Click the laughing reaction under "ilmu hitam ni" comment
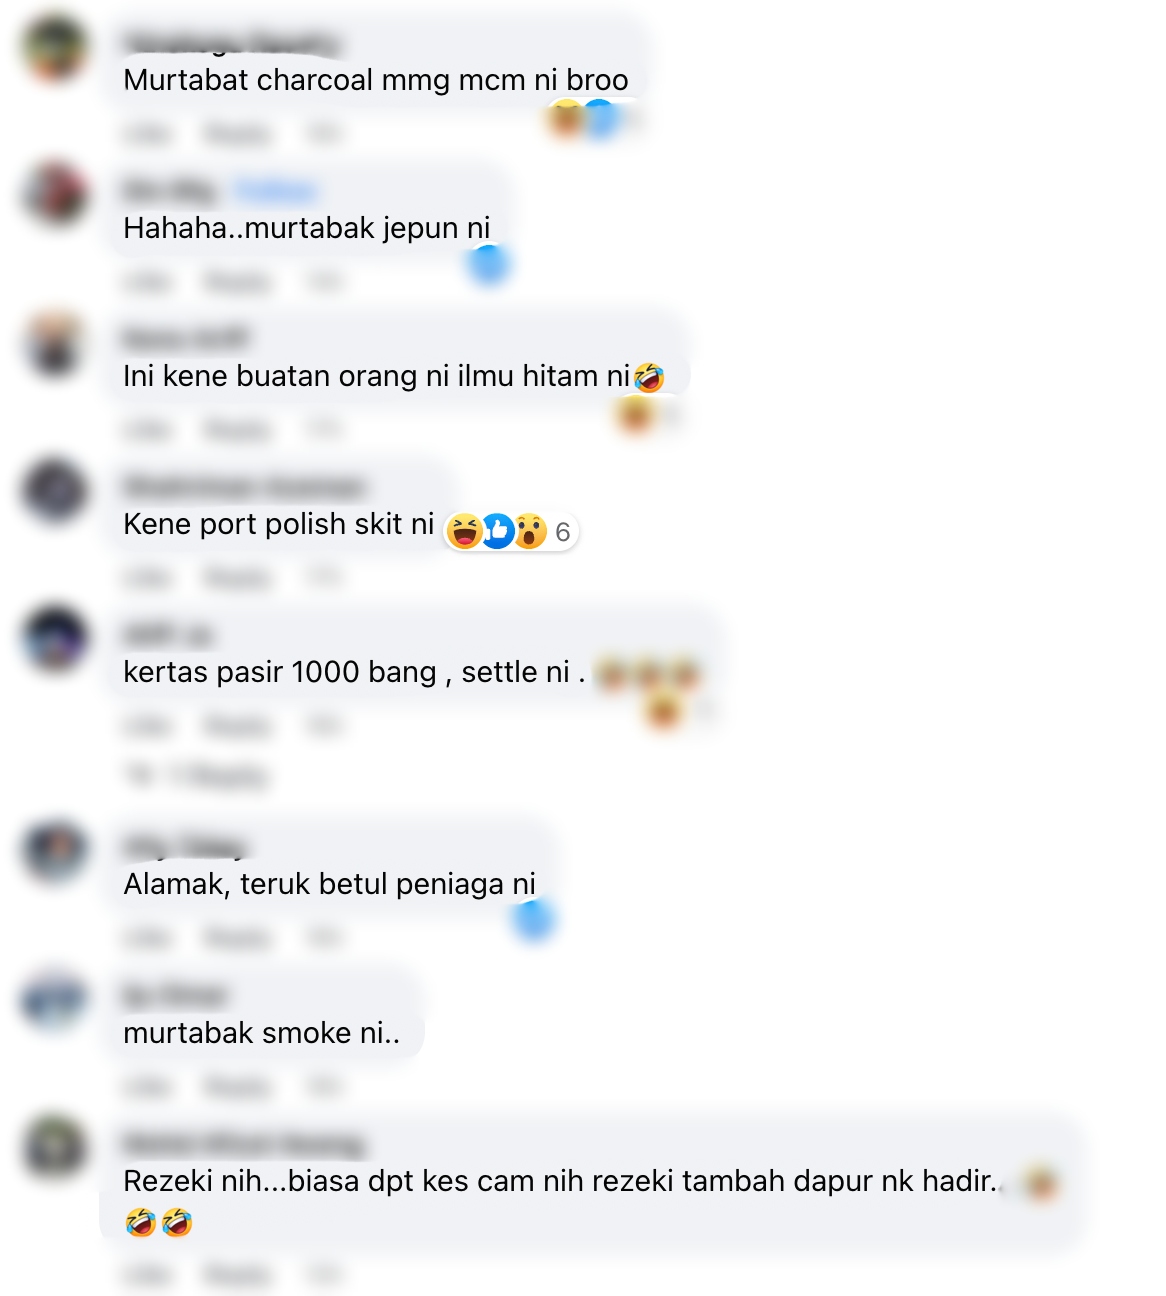The height and width of the screenshot is (1296, 1166). click(636, 414)
